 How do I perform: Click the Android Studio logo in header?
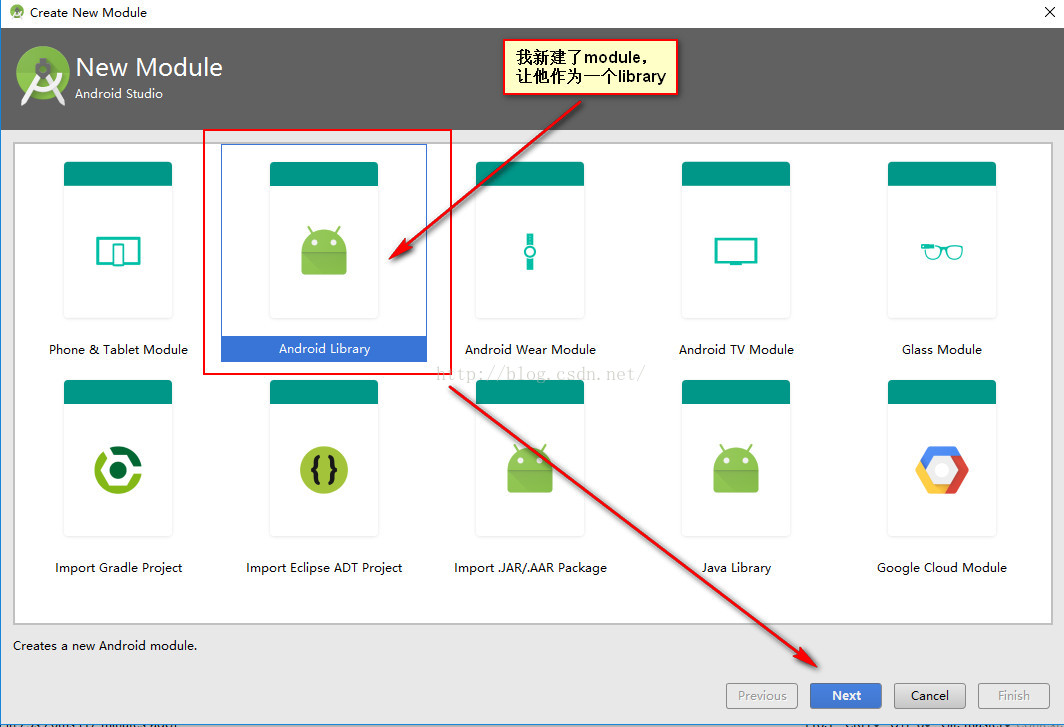coord(43,75)
